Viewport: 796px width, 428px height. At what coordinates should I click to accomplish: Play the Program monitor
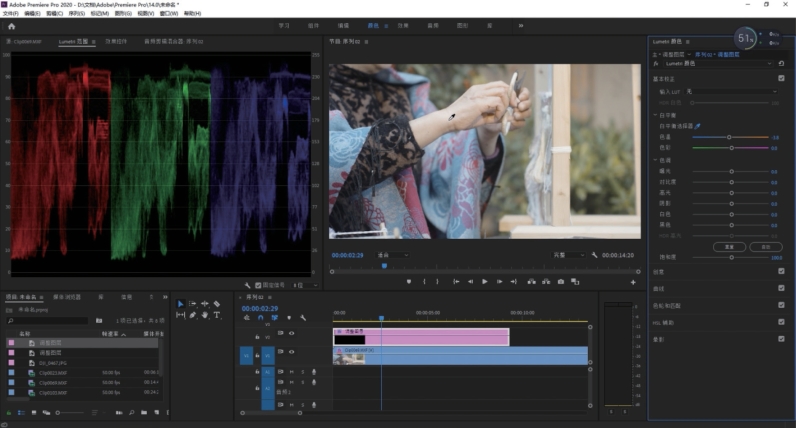[485, 282]
